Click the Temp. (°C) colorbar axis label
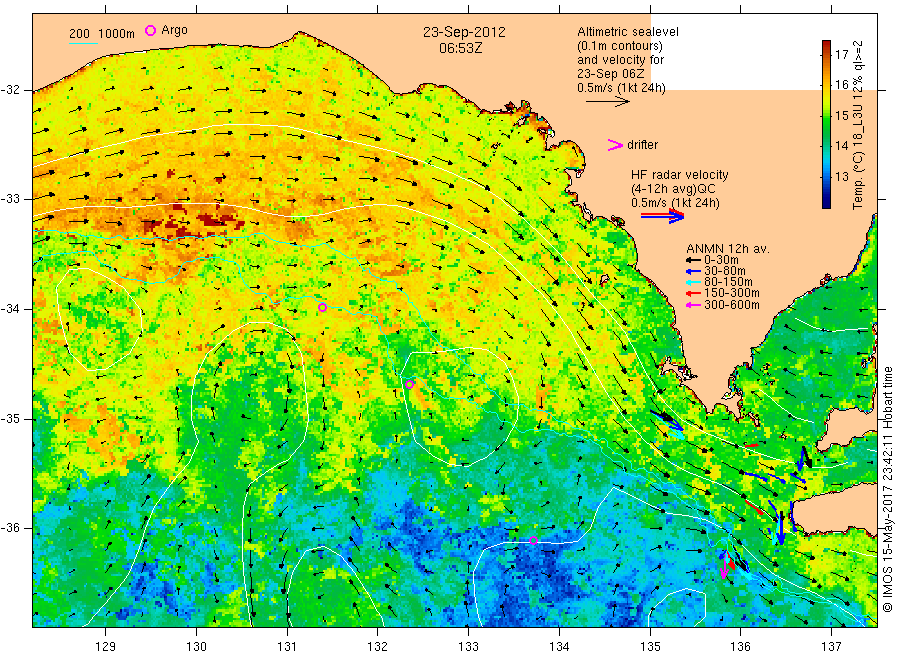The image size is (900, 660). click(x=858, y=125)
